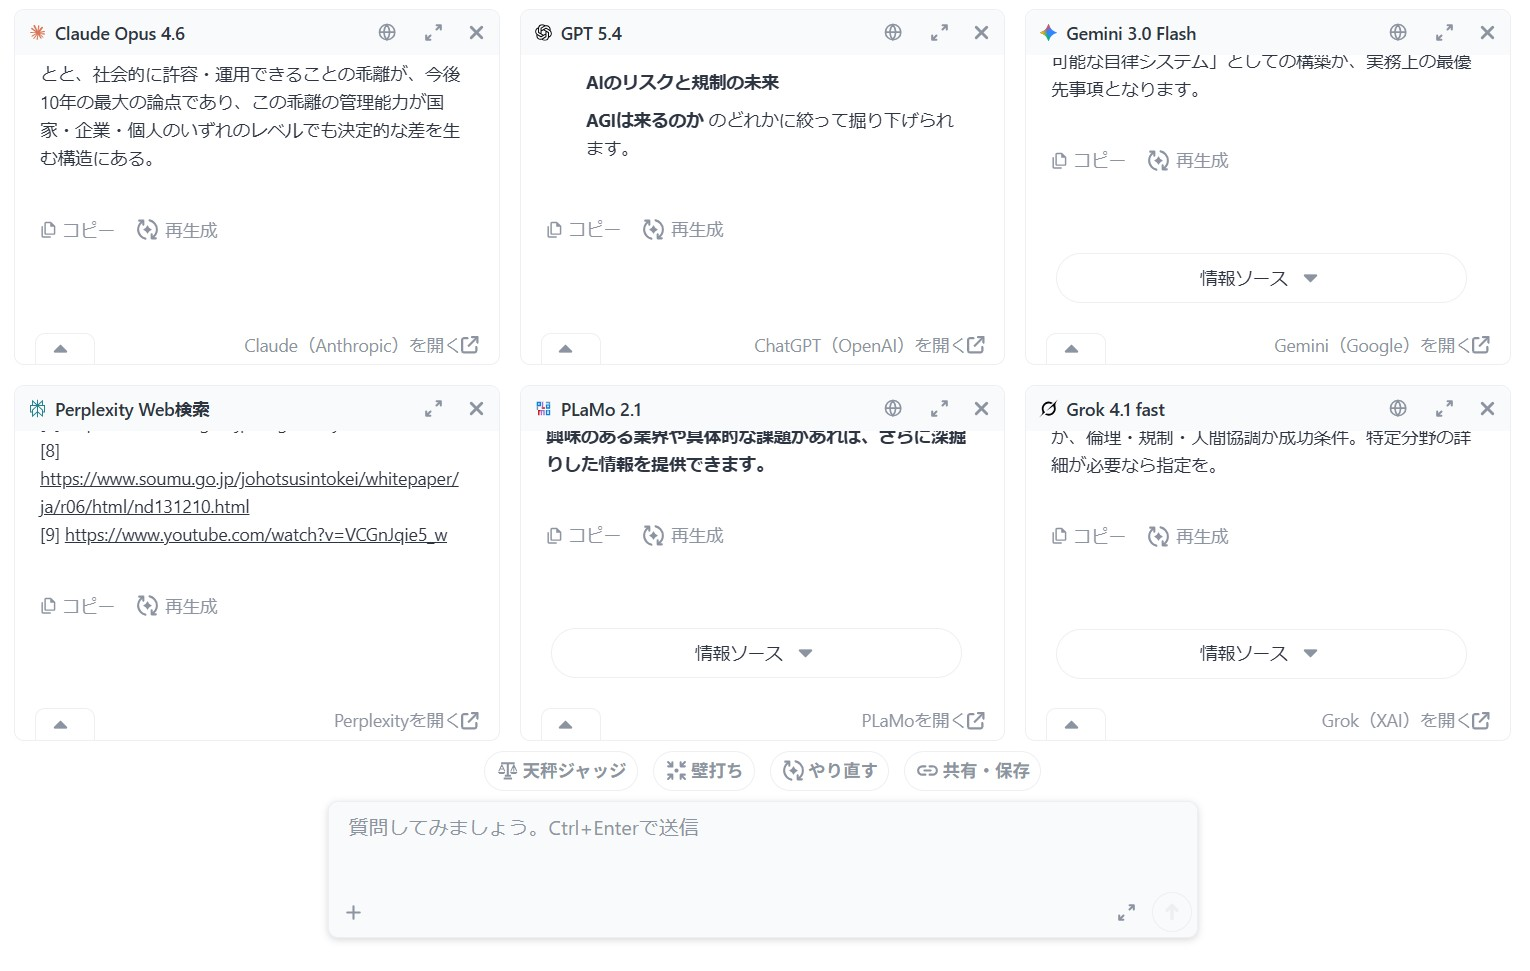Toggle web search globe in Claude Opus 4.6 panel
This screenshot has width=1530, height=971.
pos(387,33)
